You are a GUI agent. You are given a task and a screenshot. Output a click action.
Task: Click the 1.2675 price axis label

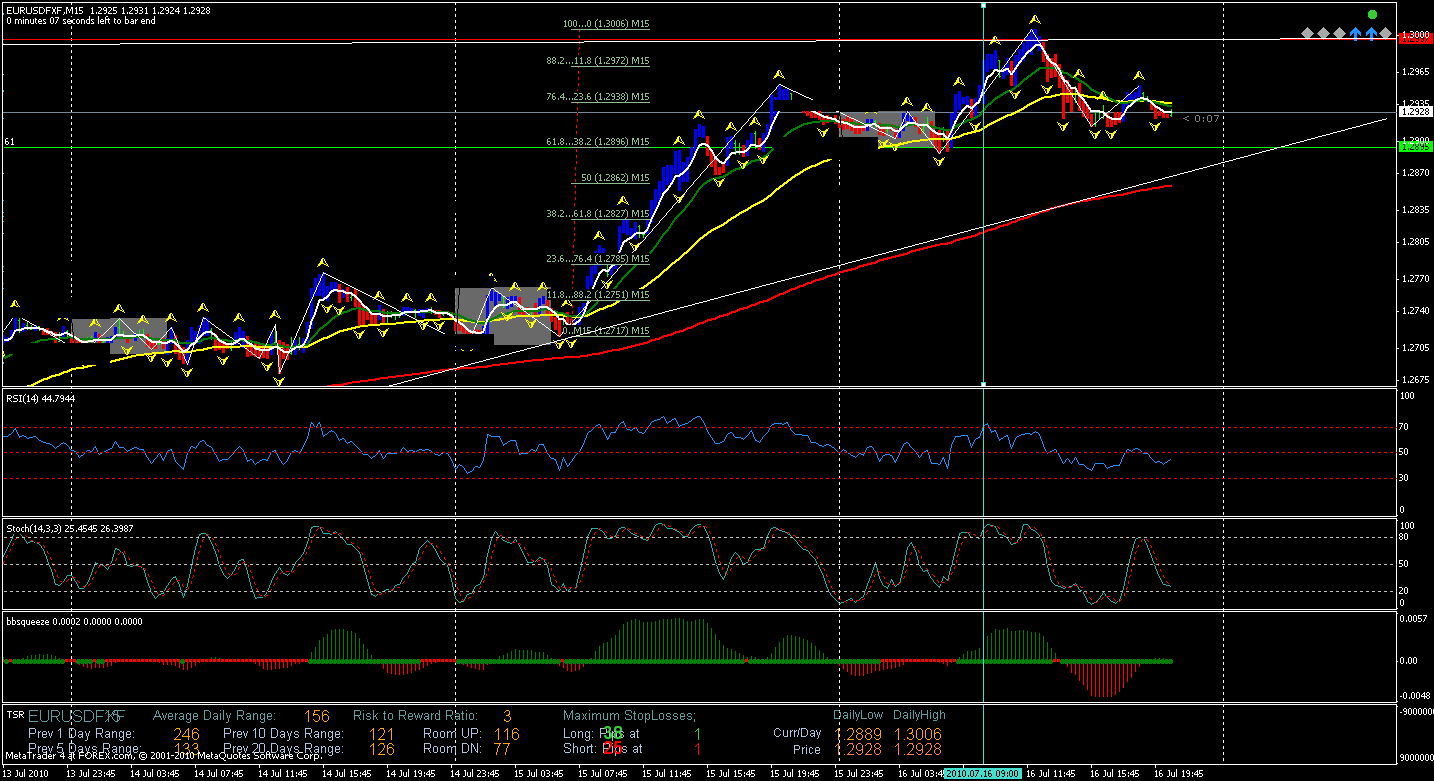[1416, 380]
